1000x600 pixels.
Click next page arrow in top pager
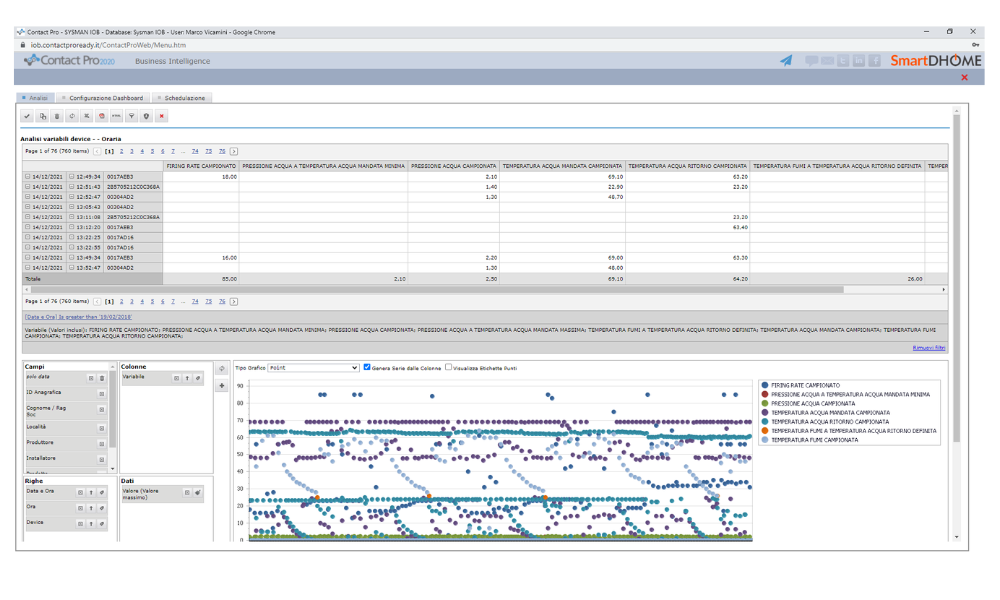234,151
